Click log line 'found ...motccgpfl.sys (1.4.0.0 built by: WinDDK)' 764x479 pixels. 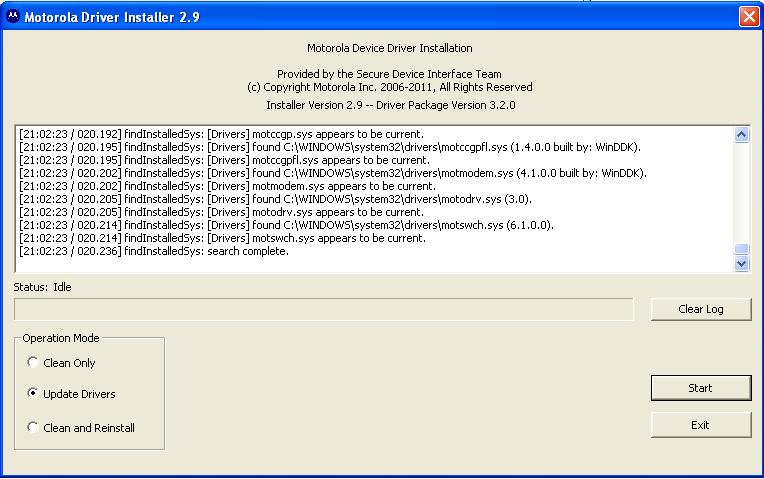pyautogui.click(x=330, y=147)
